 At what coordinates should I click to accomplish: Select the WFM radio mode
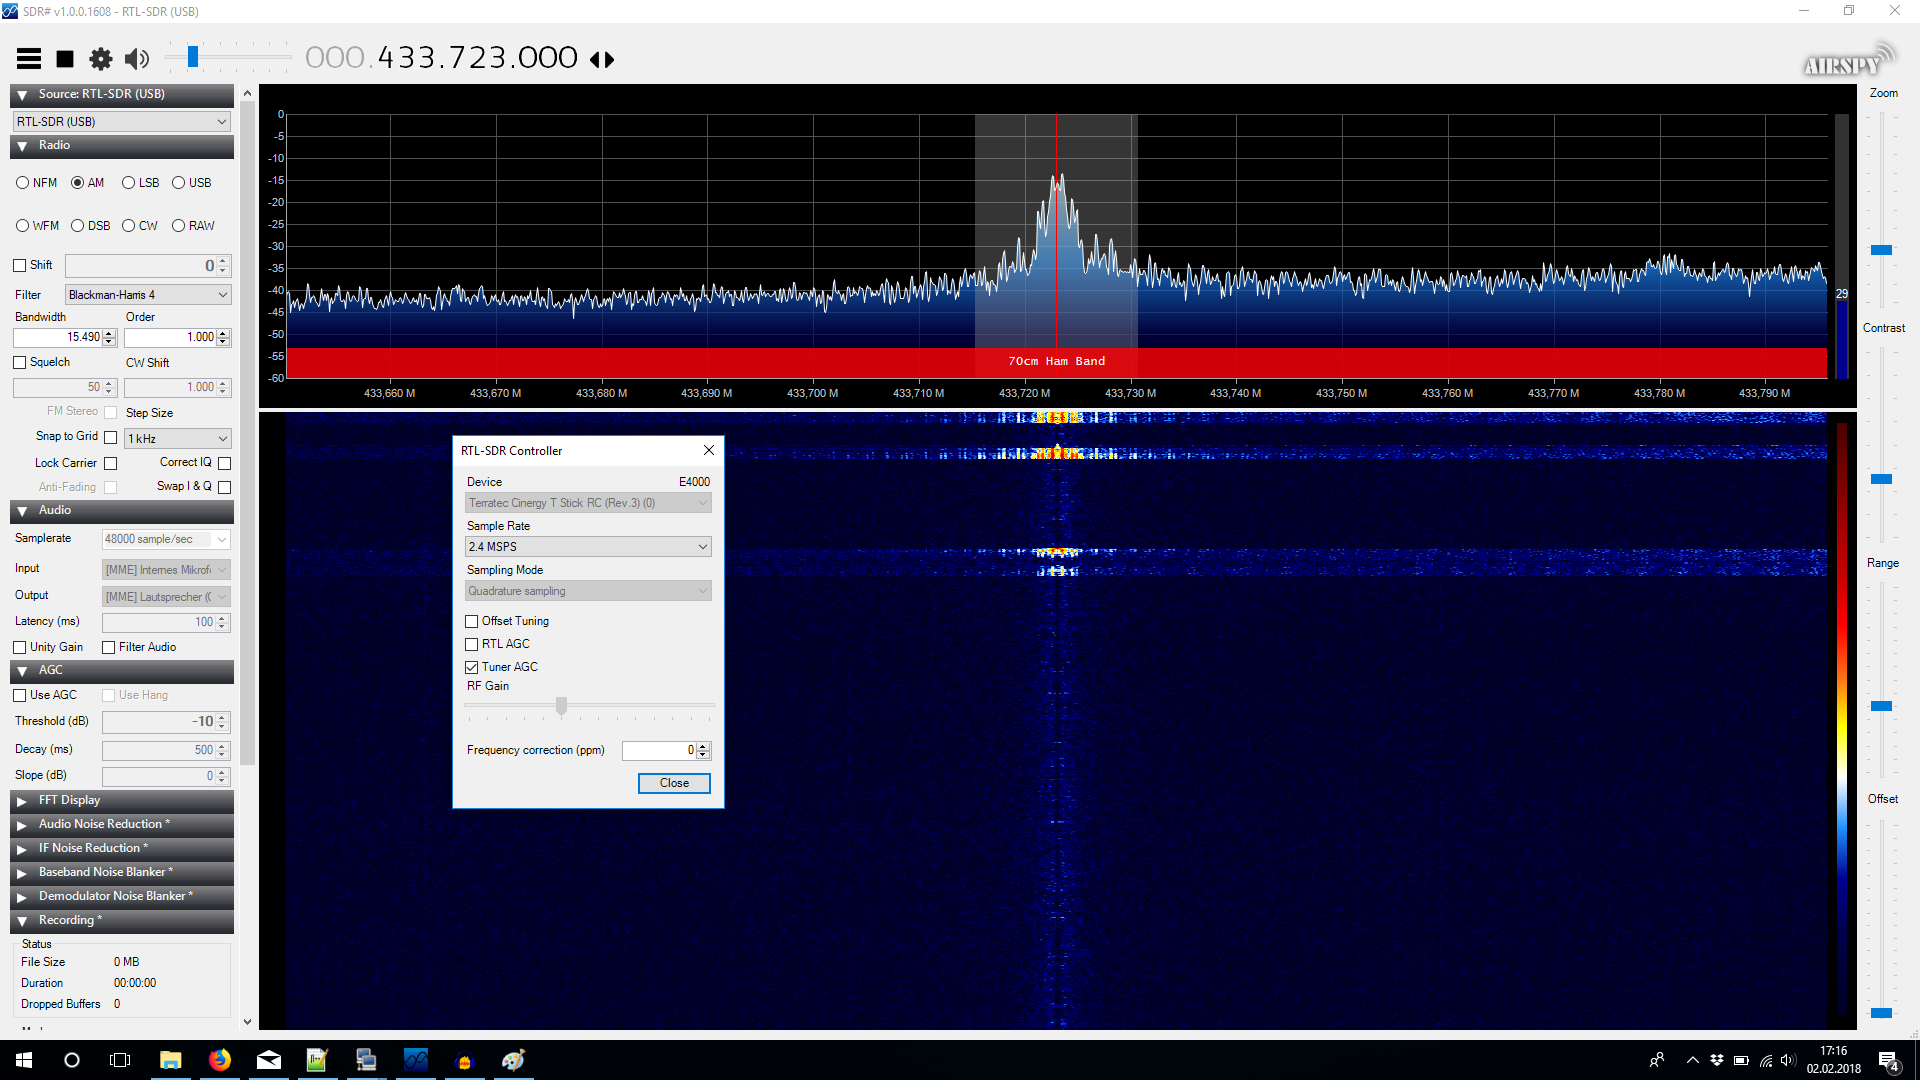tap(38, 226)
